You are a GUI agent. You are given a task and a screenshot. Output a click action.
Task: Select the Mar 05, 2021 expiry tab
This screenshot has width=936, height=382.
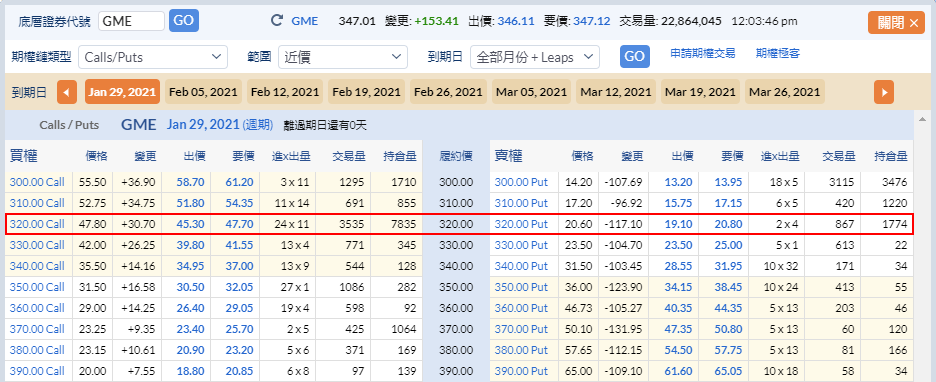click(x=531, y=93)
